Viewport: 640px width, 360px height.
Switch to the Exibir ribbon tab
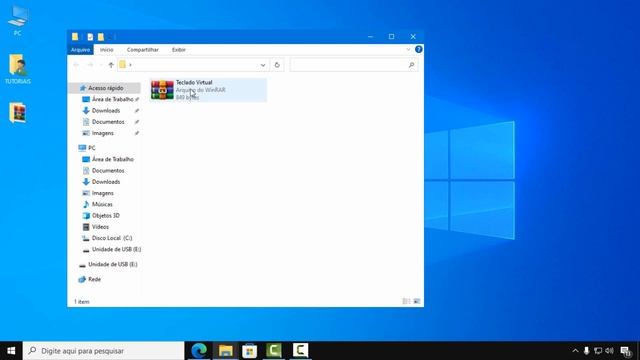pyautogui.click(x=178, y=49)
